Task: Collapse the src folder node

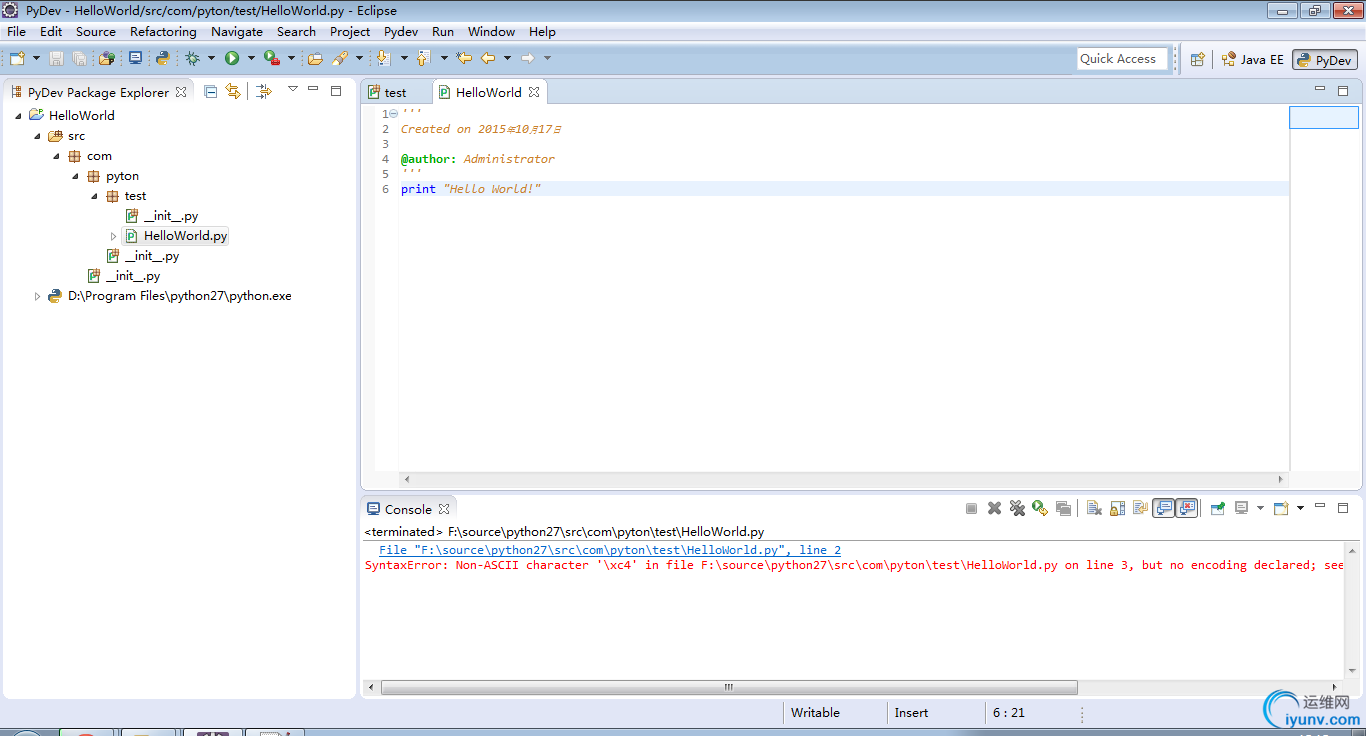Action: pos(37,136)
